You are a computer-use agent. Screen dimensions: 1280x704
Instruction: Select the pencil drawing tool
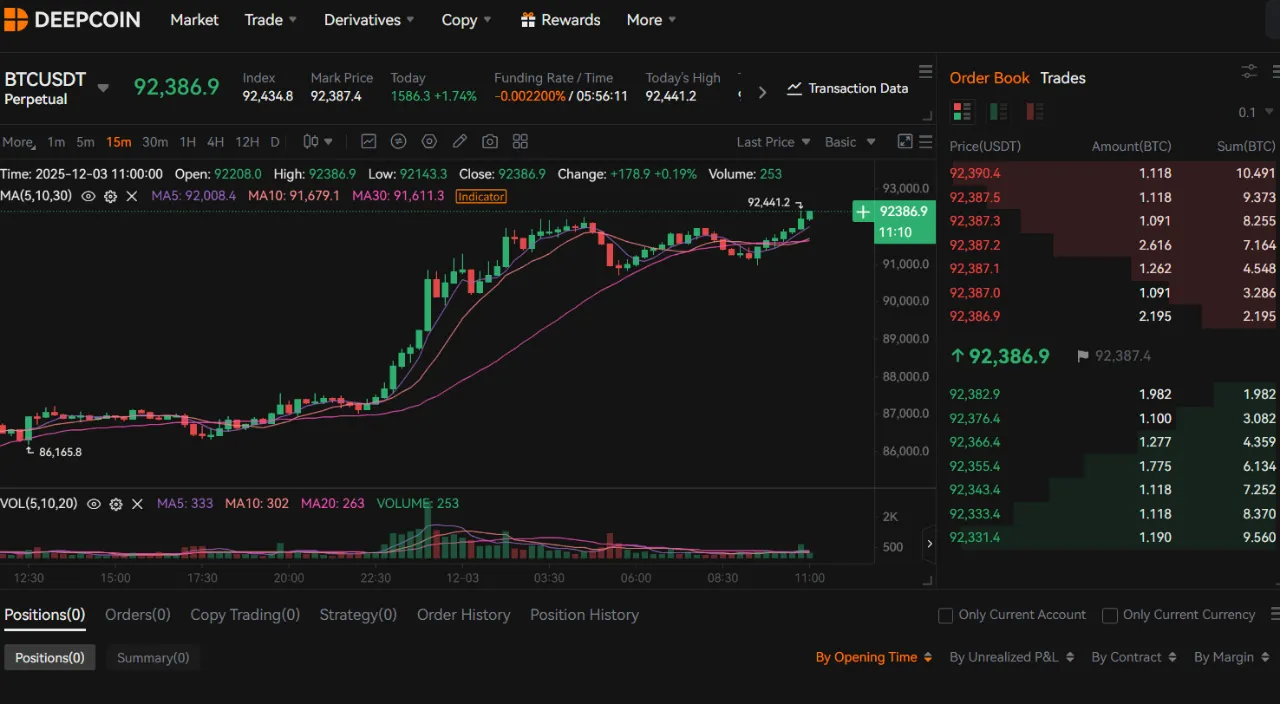460,142
